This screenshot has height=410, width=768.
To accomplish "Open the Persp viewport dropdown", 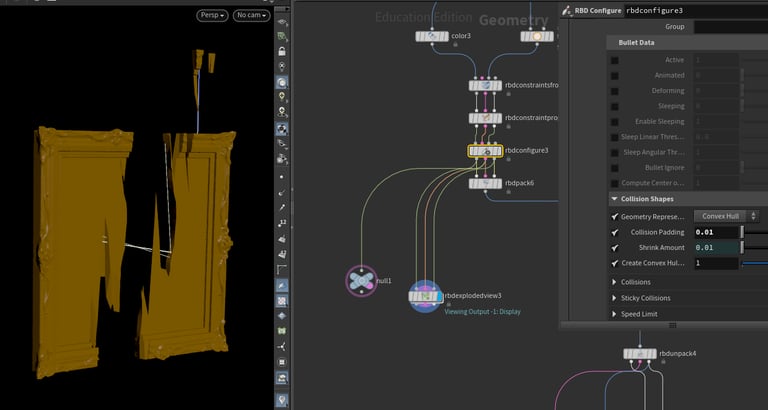I will [x=213, y=16].
